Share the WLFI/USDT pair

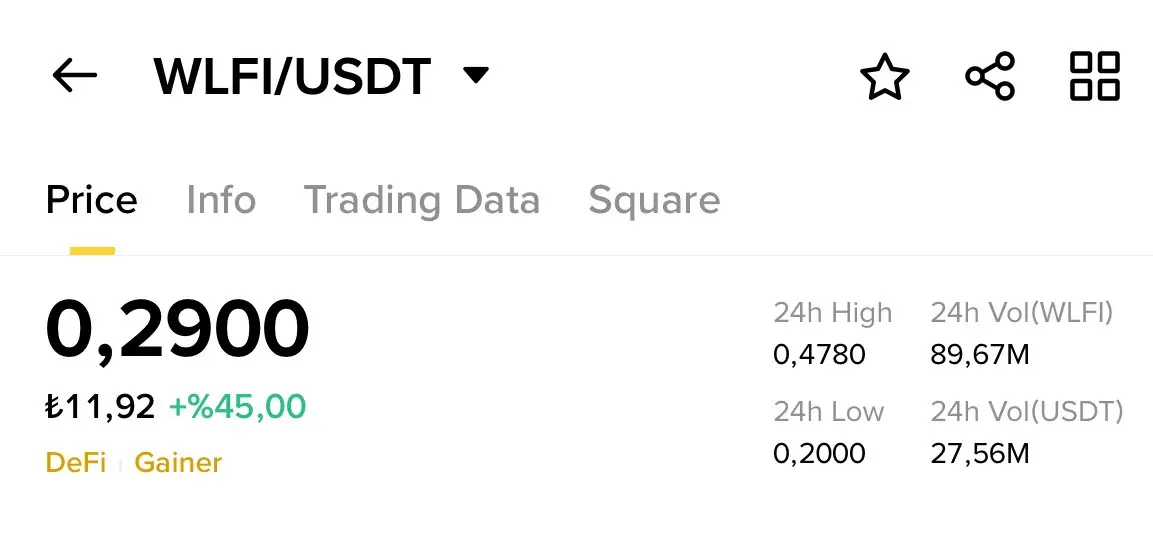pyautogui.click(x=990, y=76)
